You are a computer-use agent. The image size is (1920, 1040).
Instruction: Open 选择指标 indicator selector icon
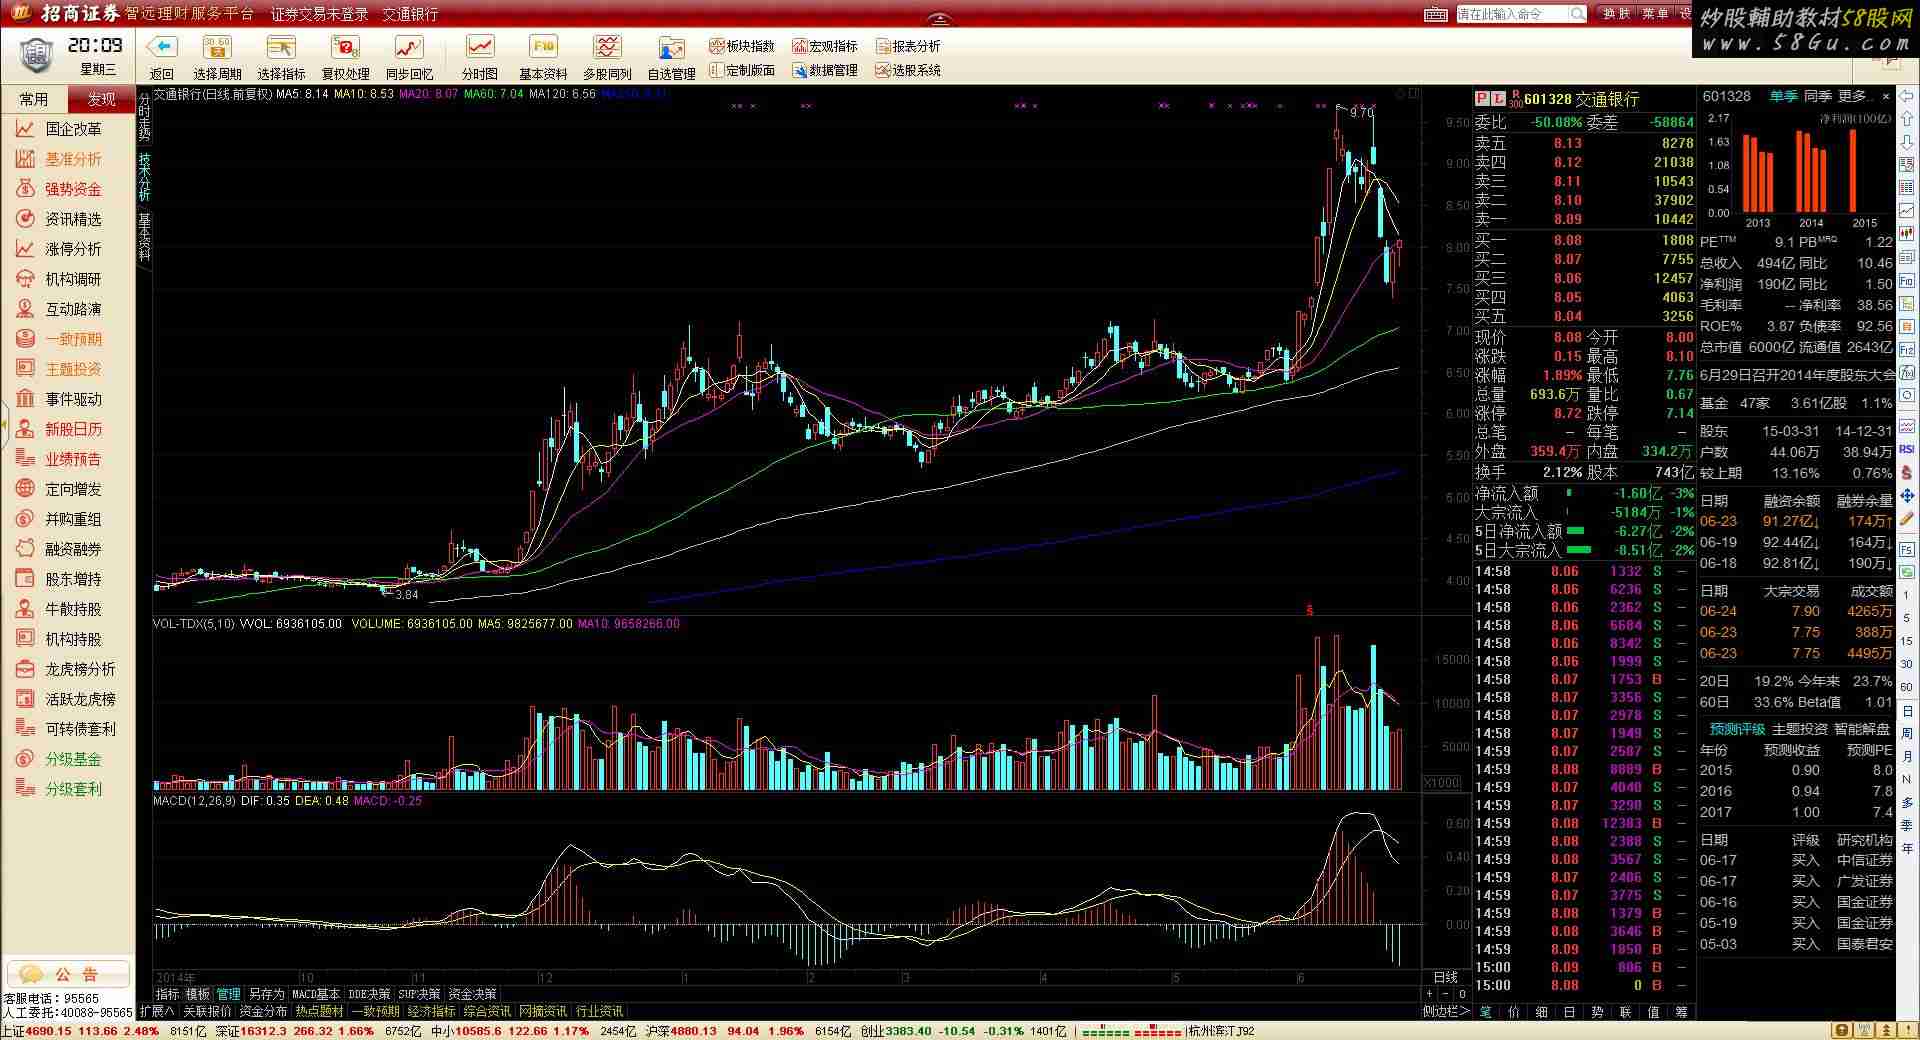click(x=281, y=47)
